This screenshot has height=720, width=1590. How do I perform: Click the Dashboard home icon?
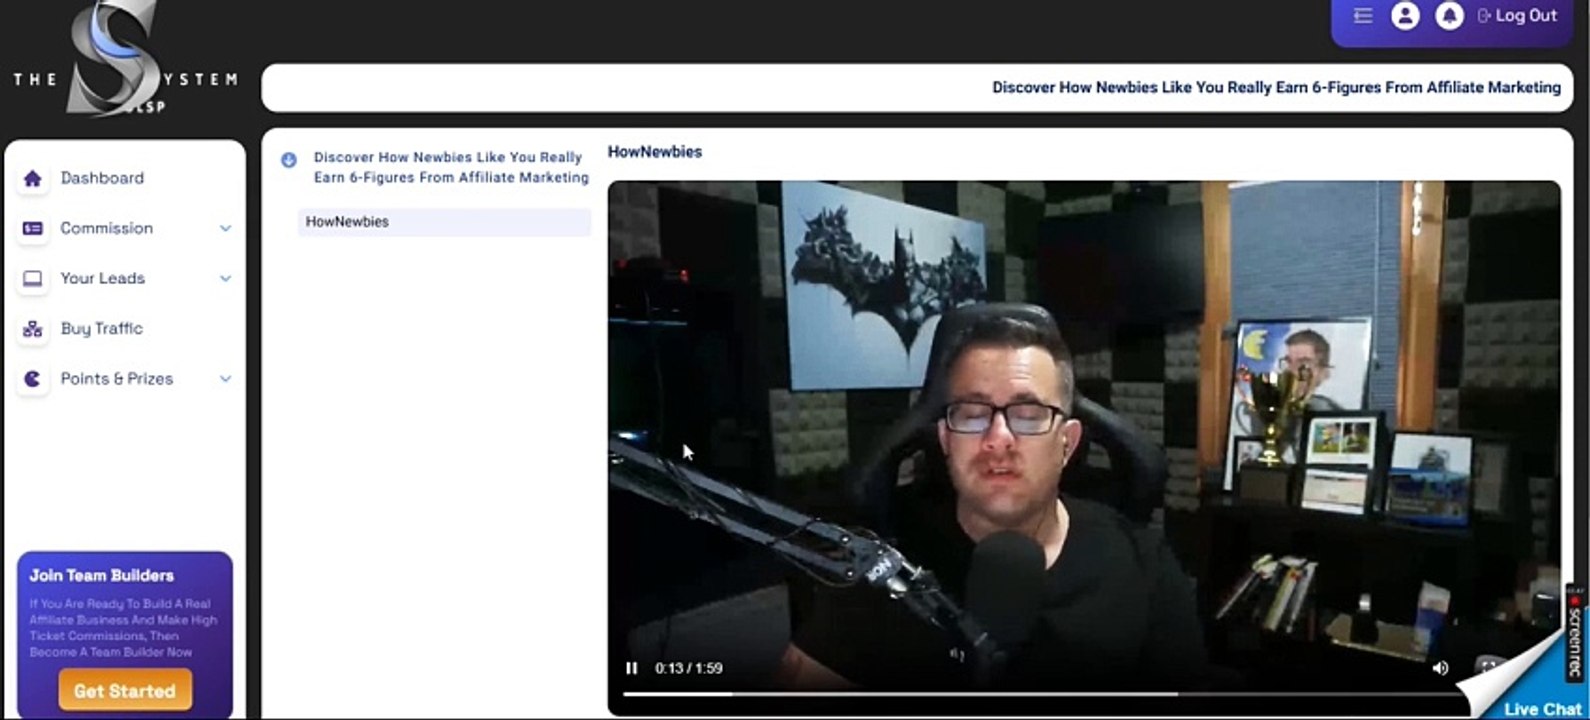click(32, 178)
